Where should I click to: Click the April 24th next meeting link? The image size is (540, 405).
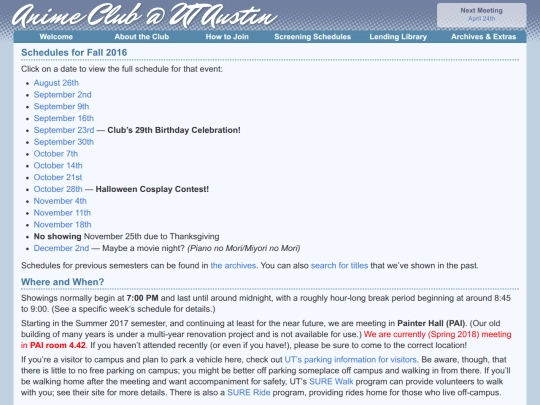click(x=481, y=19)
